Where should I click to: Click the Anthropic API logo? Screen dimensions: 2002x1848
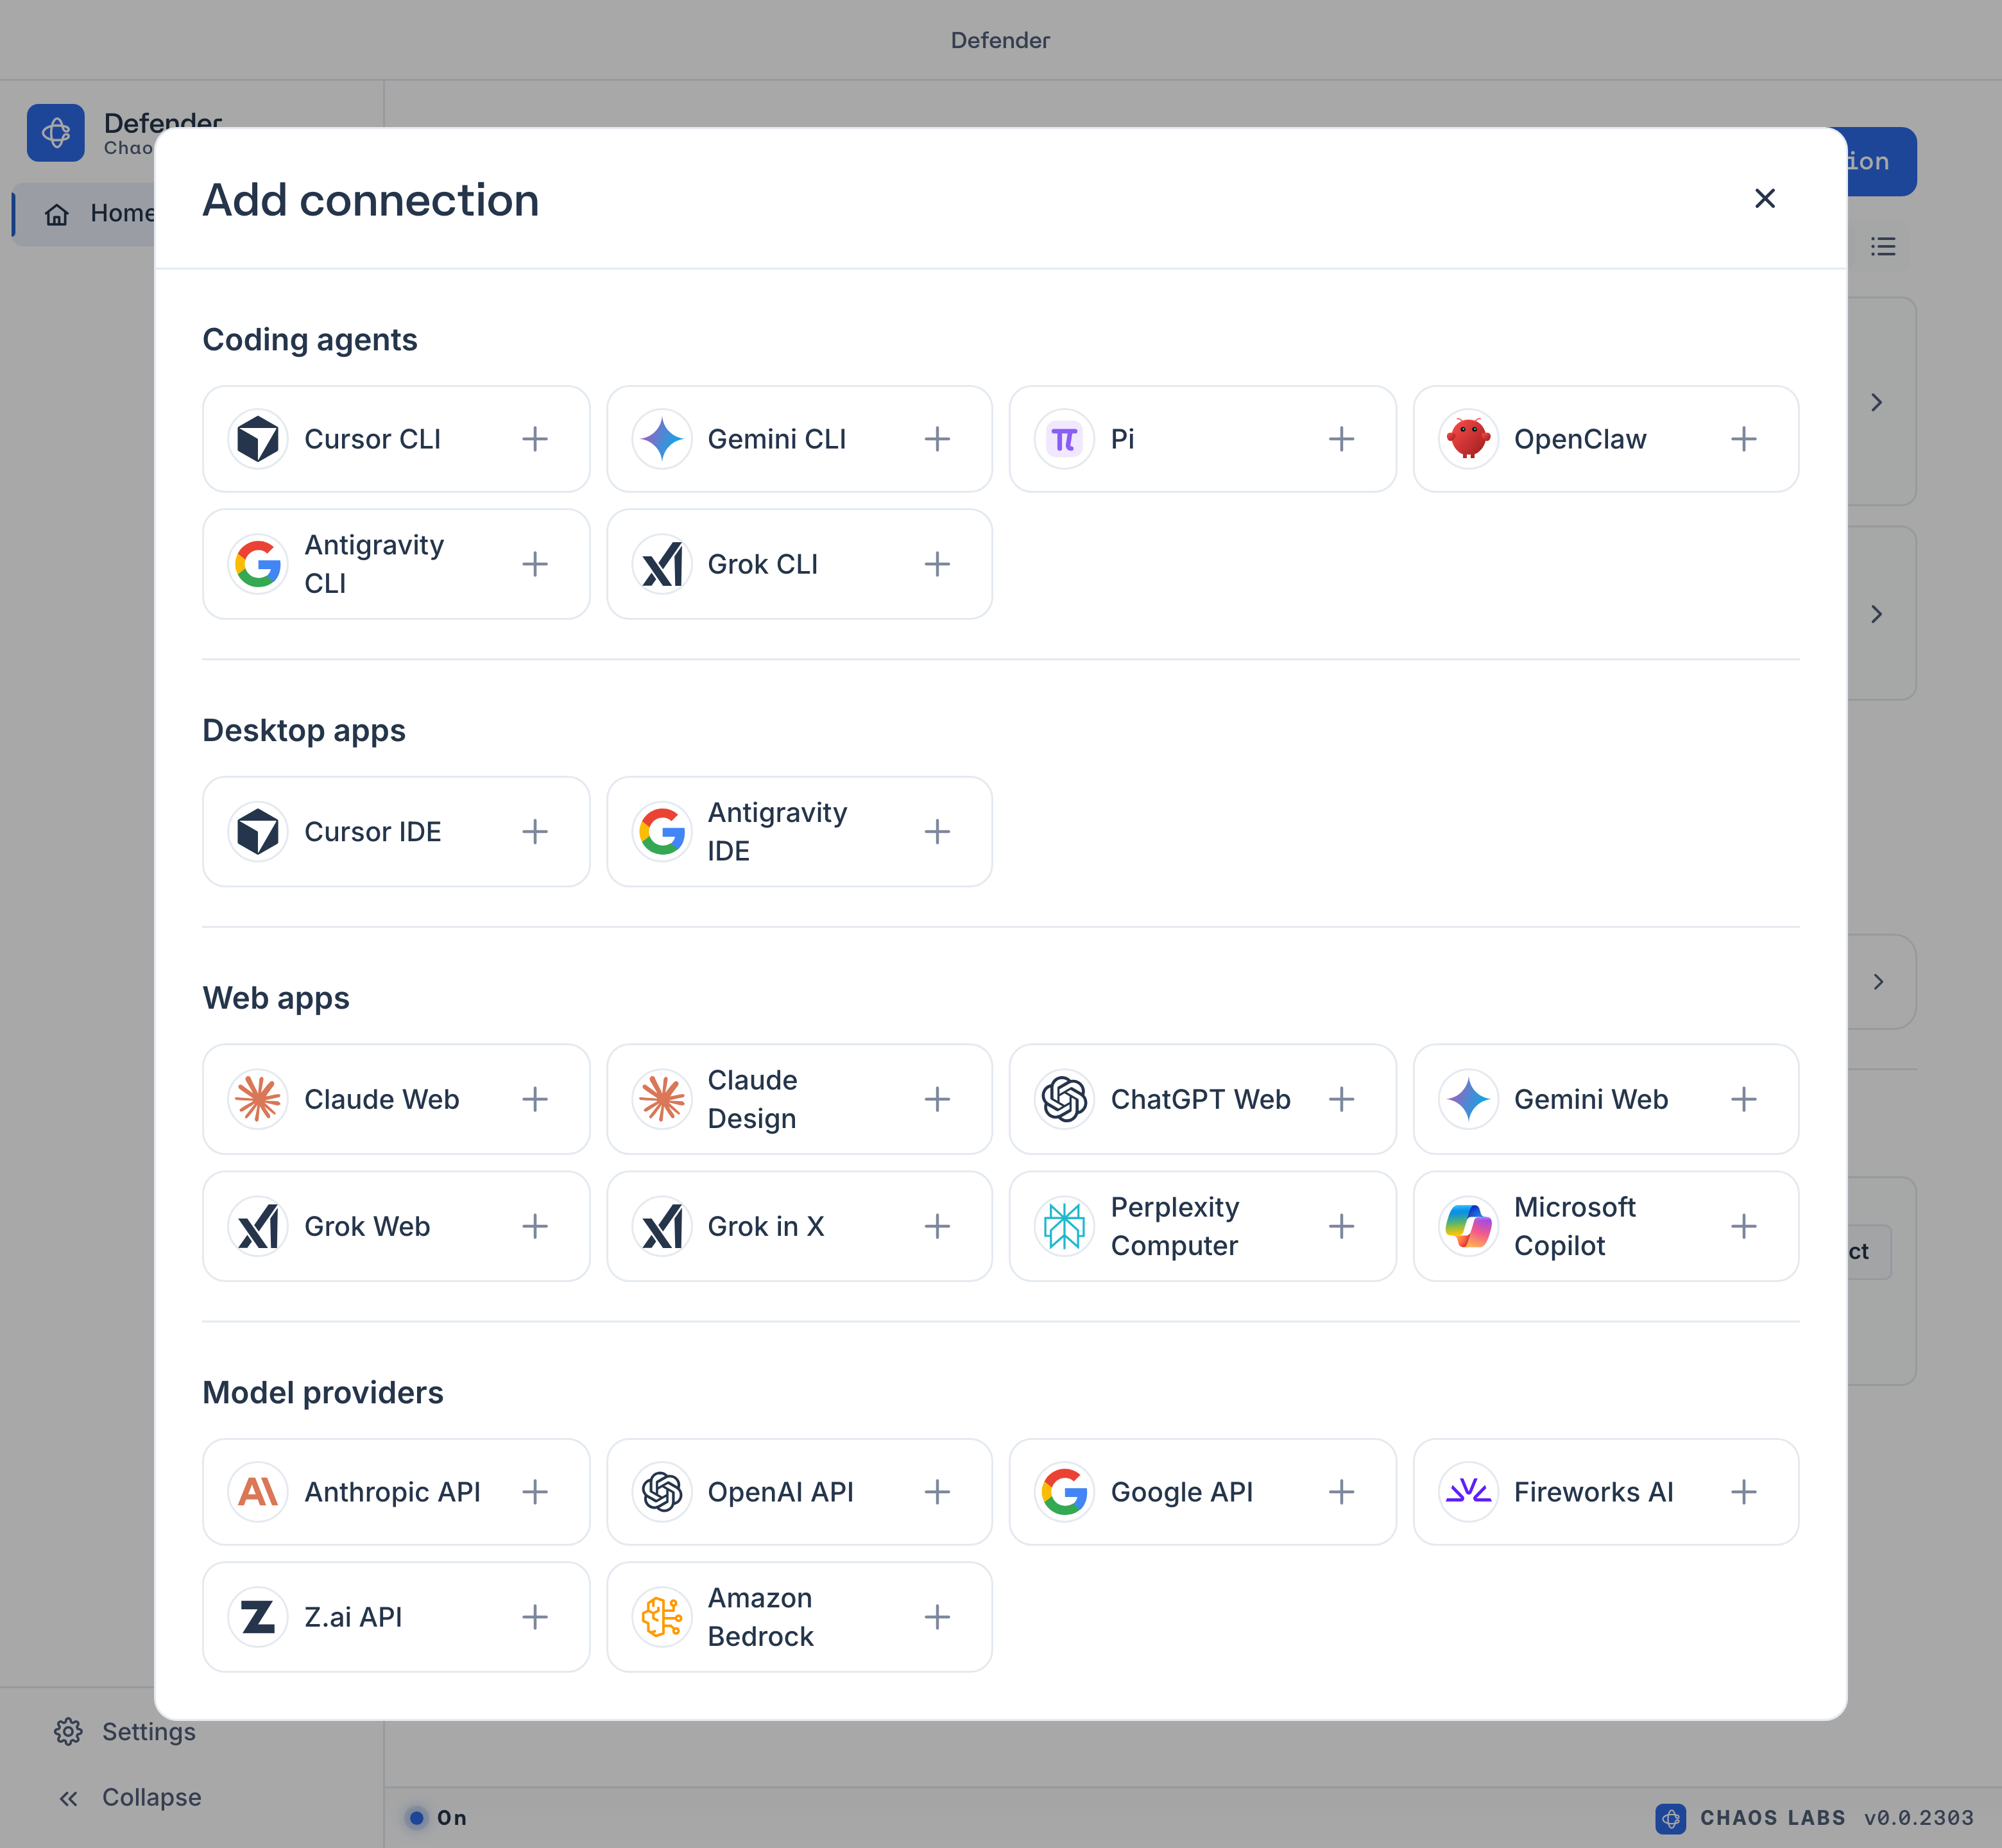(258, 1492)
